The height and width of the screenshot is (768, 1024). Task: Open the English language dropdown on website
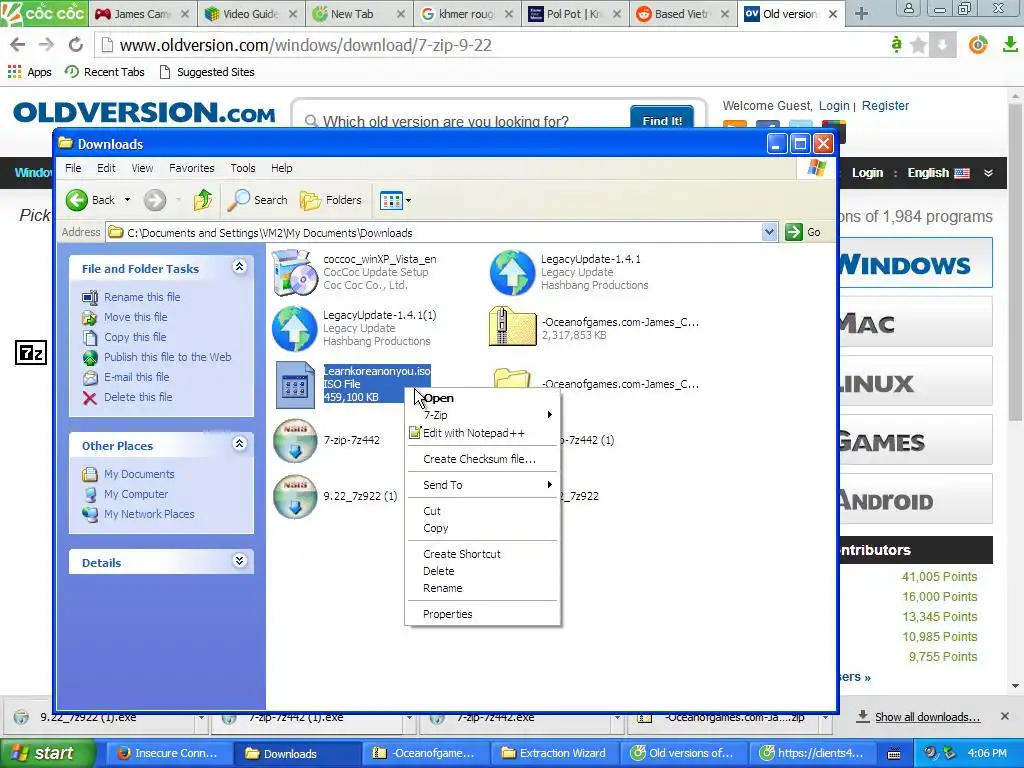tap(950, 173)
